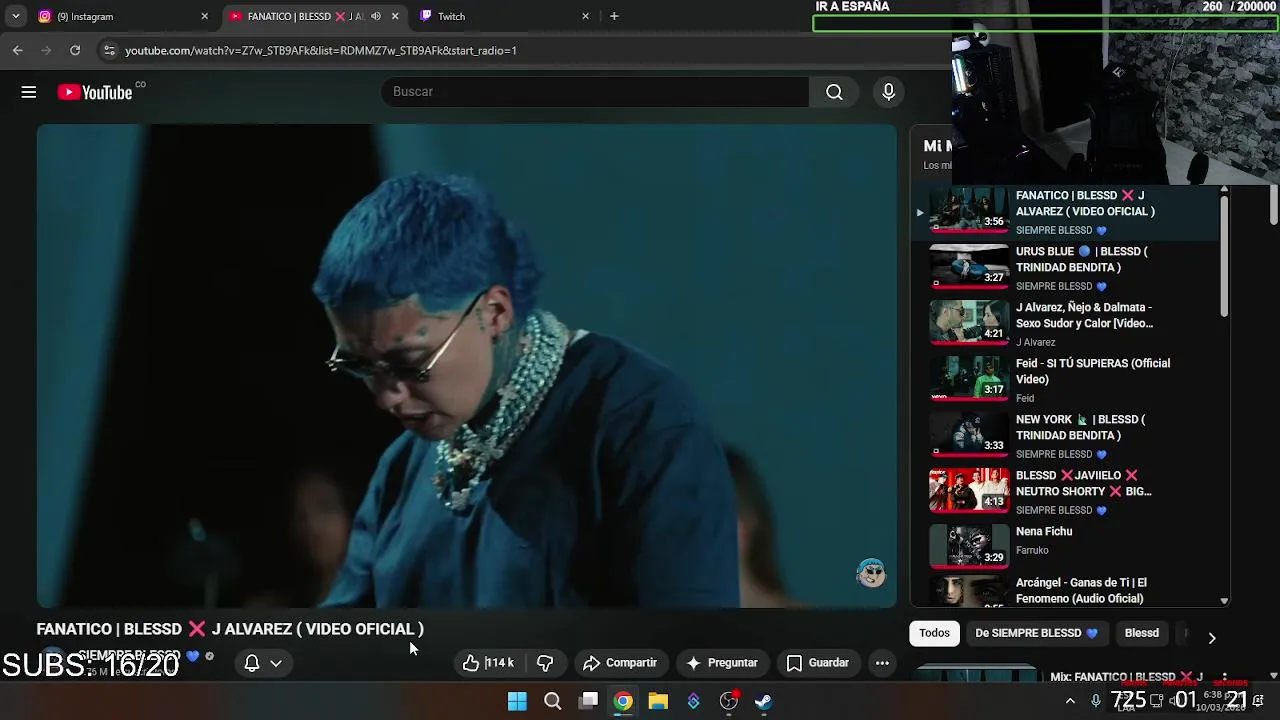Screen dimensions: 1280x720
Task: Save the video with Guardar
Action: (817, 663)
